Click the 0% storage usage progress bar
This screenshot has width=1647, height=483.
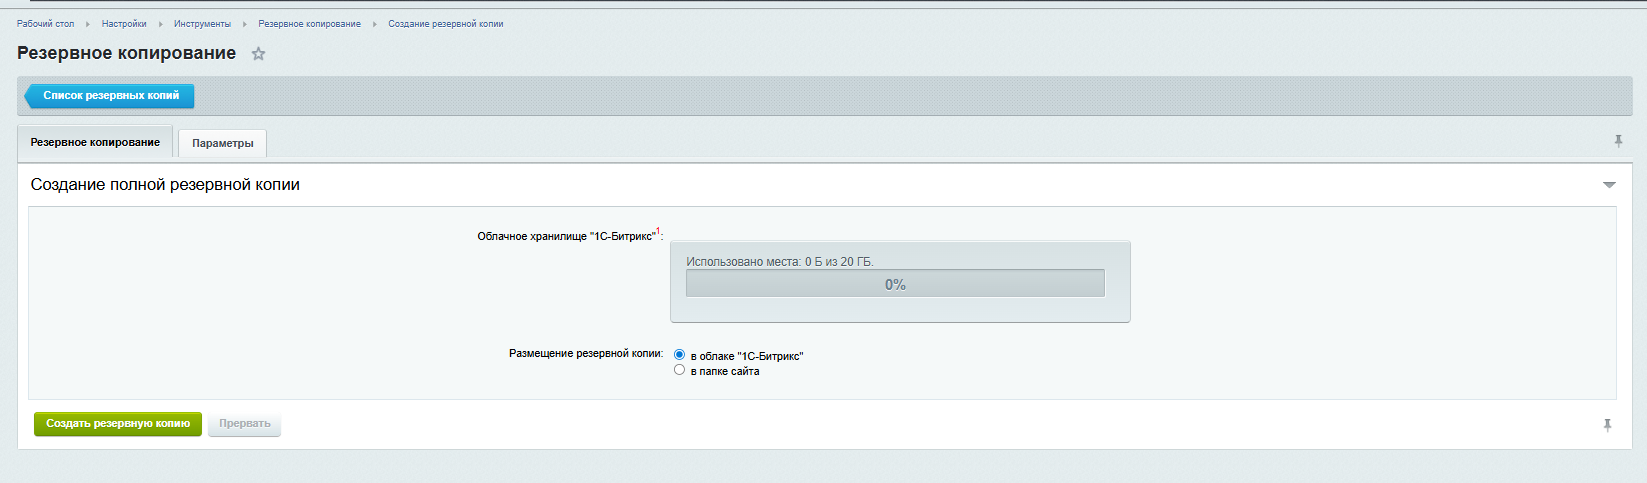tap(895, 284)
